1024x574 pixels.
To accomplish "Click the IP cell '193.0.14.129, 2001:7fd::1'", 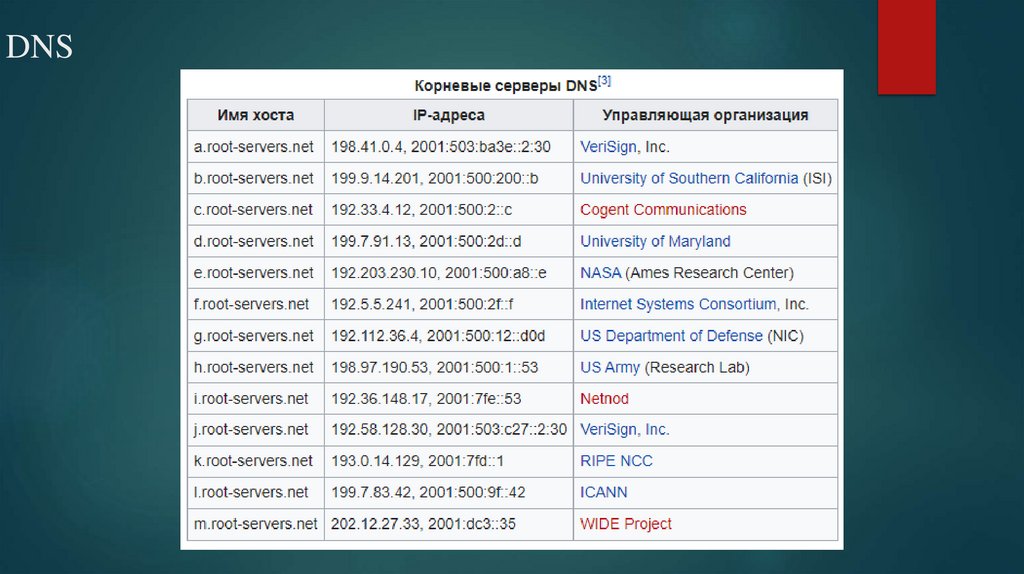I will click(x=449, y=461).
